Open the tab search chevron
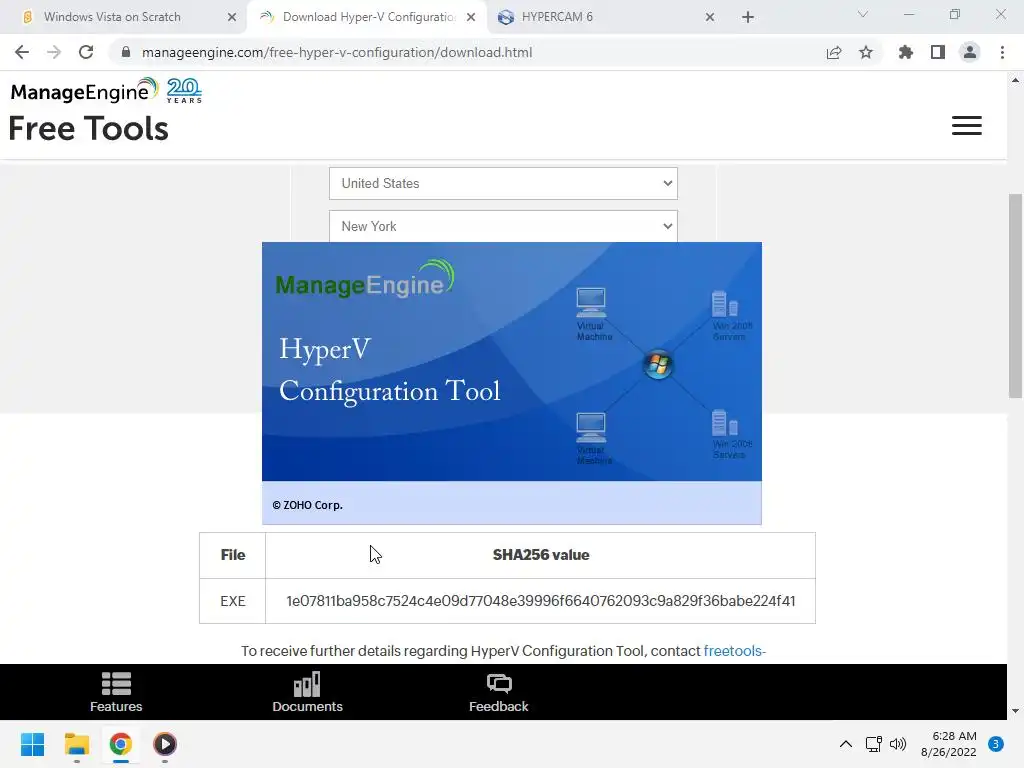The height and width of the screenshot is (768, 1024). (x=863, y=14)
